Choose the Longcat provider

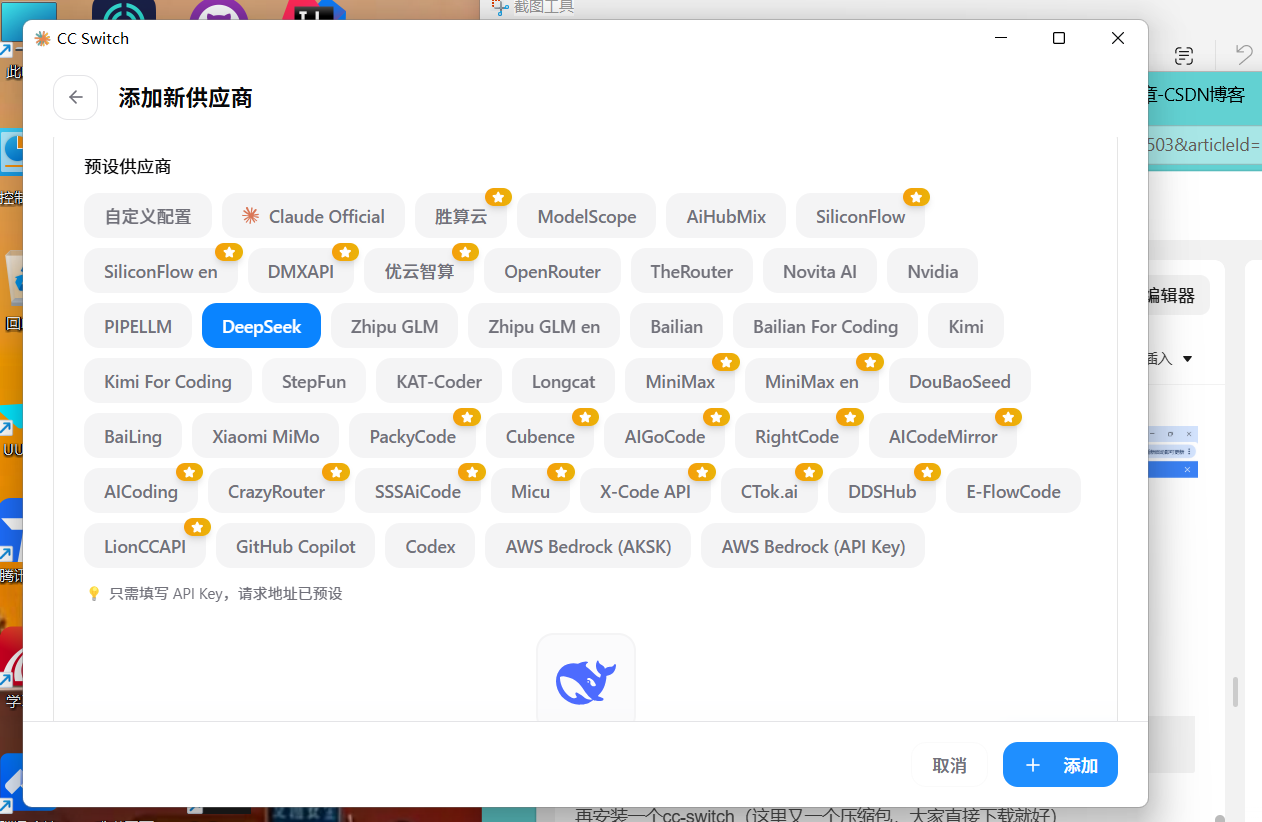tap(564, 381)
